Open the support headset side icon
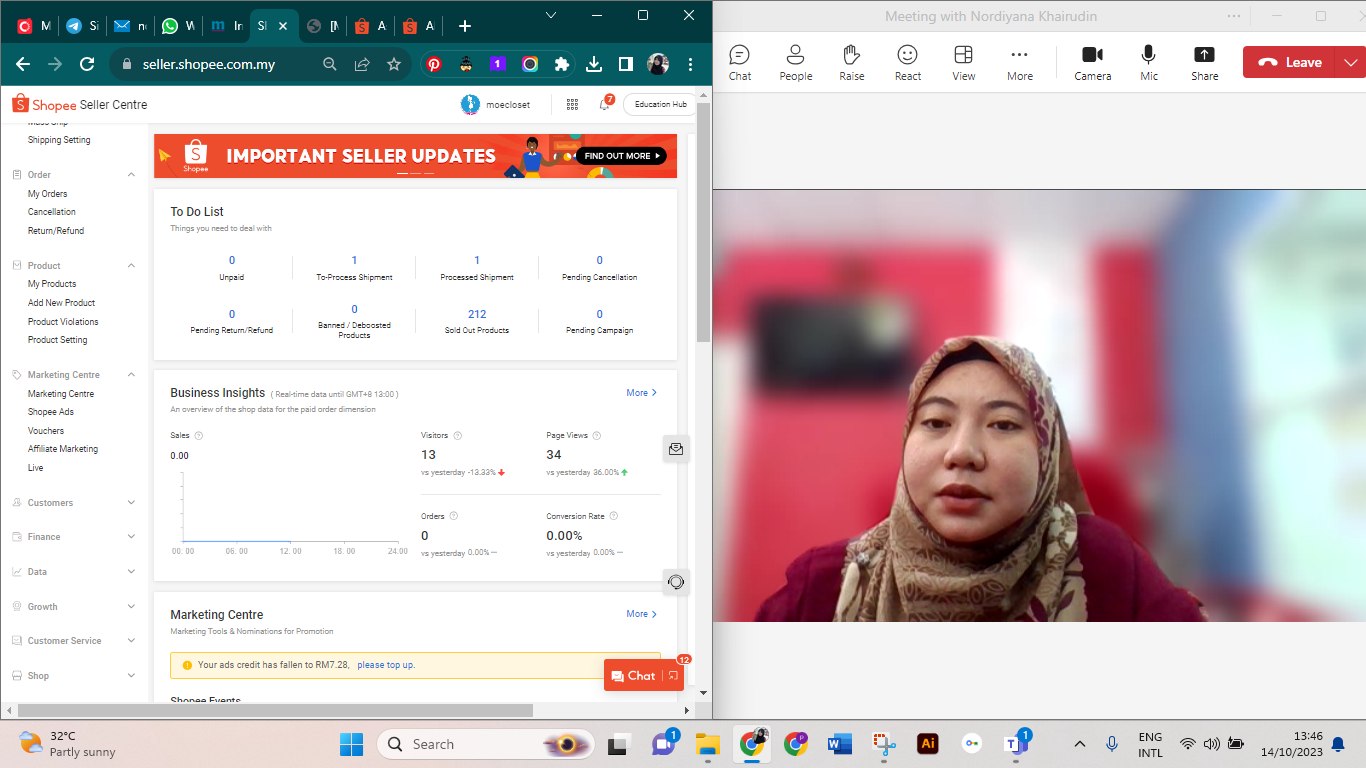The image size is (1366, 768). (676, 582)
